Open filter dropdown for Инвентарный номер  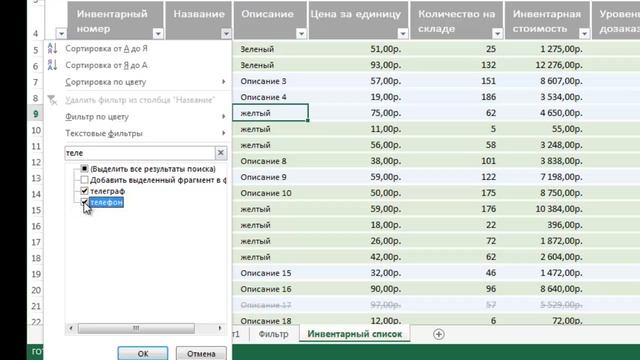[x=158, y=33]
